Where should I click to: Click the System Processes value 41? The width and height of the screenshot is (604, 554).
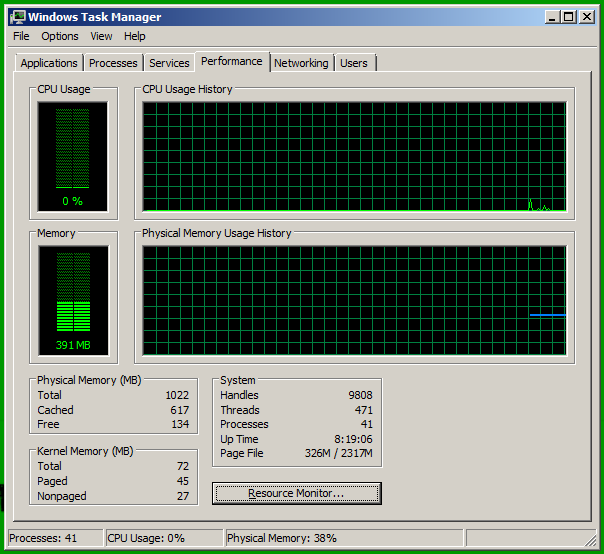coord(367,424)
